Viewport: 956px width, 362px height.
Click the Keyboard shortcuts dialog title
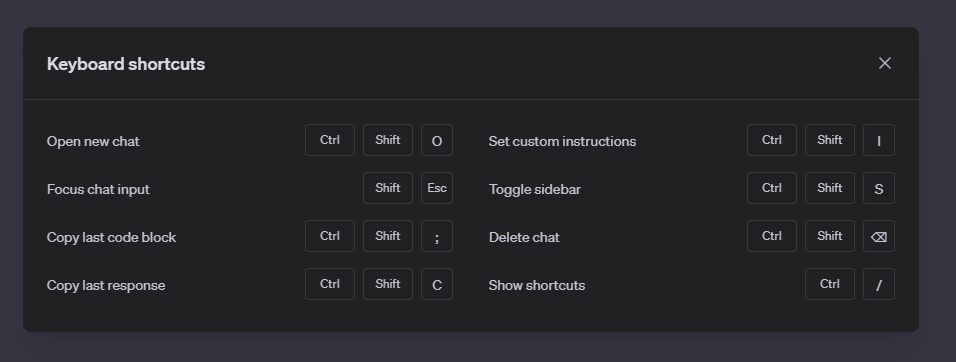coord(126,64)
